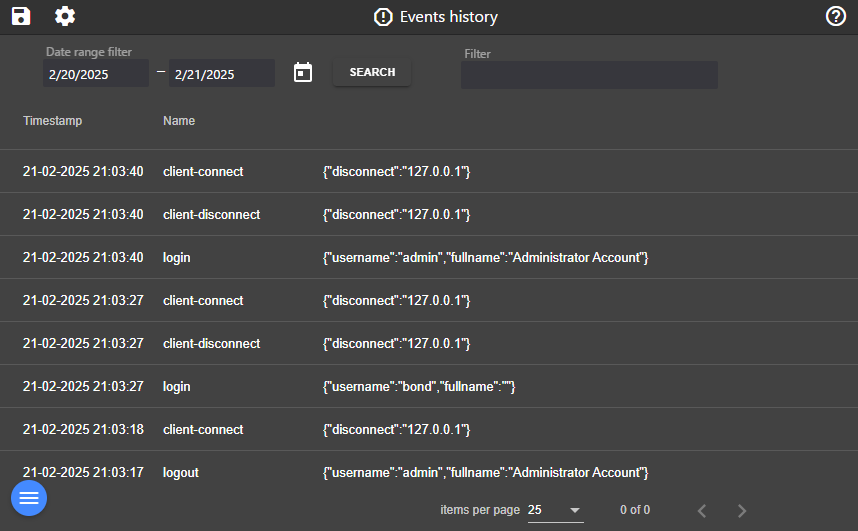
Task: Select the first client-connect event row
Action: click(429, 172)
